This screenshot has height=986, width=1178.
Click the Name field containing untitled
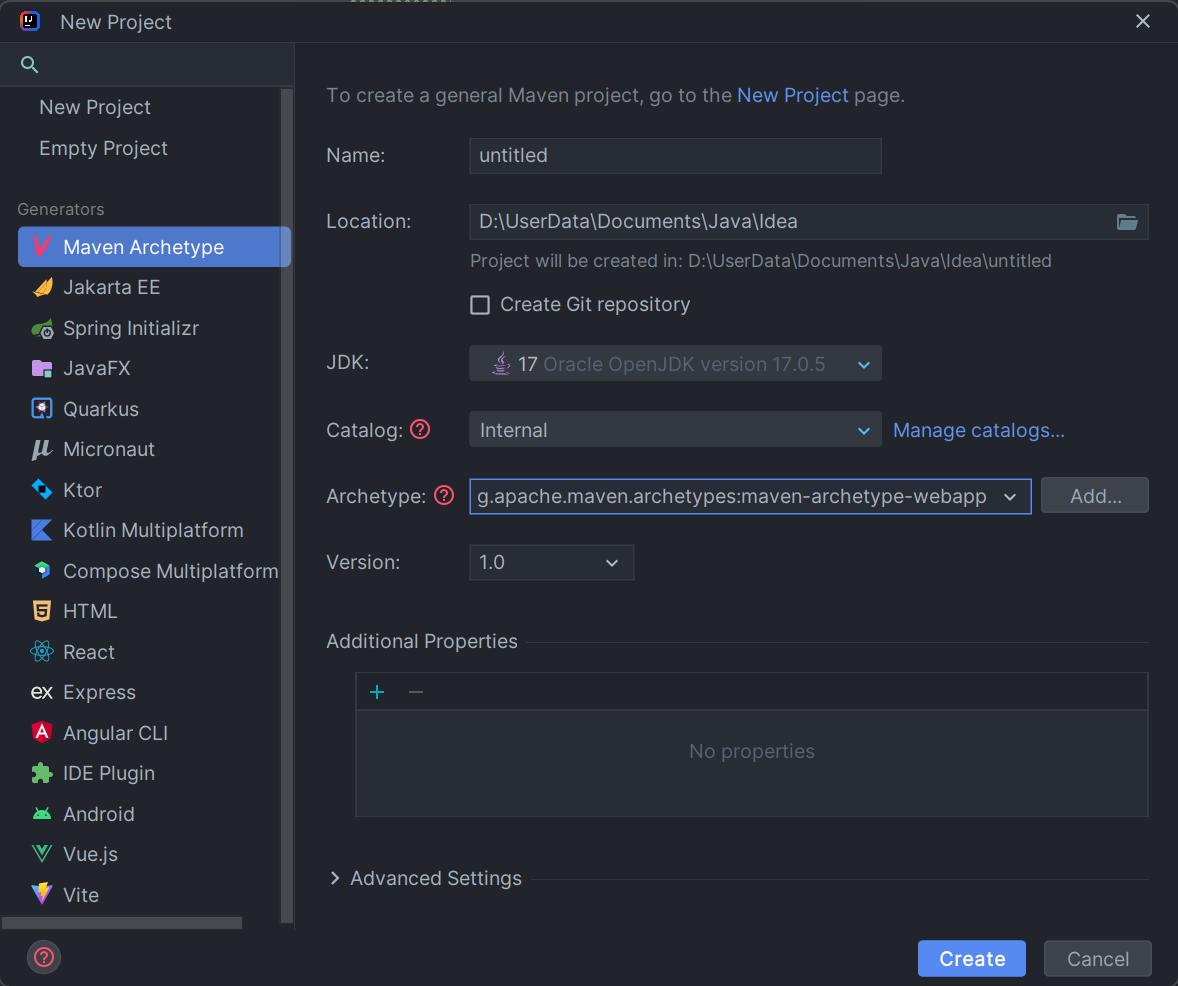point(675,156)
